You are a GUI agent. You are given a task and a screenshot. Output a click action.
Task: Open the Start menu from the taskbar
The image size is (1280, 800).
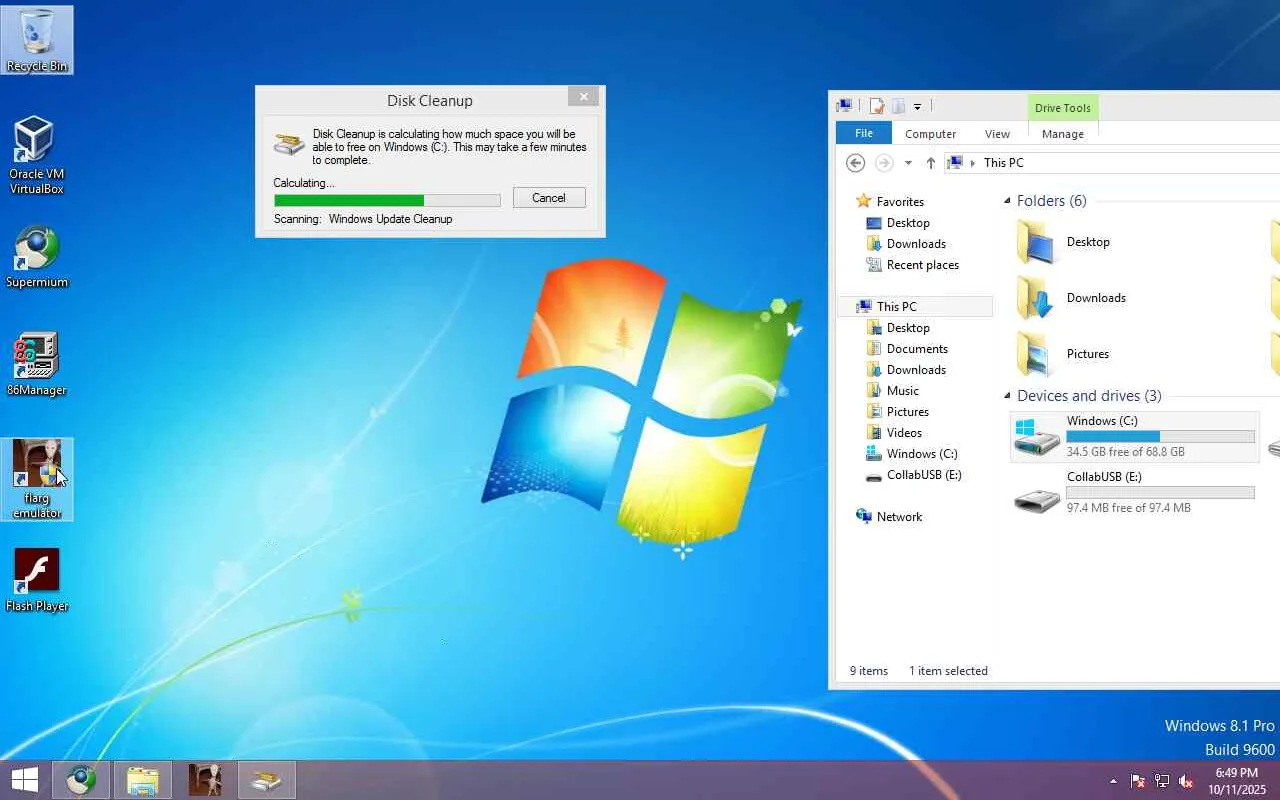coord(24,779)
